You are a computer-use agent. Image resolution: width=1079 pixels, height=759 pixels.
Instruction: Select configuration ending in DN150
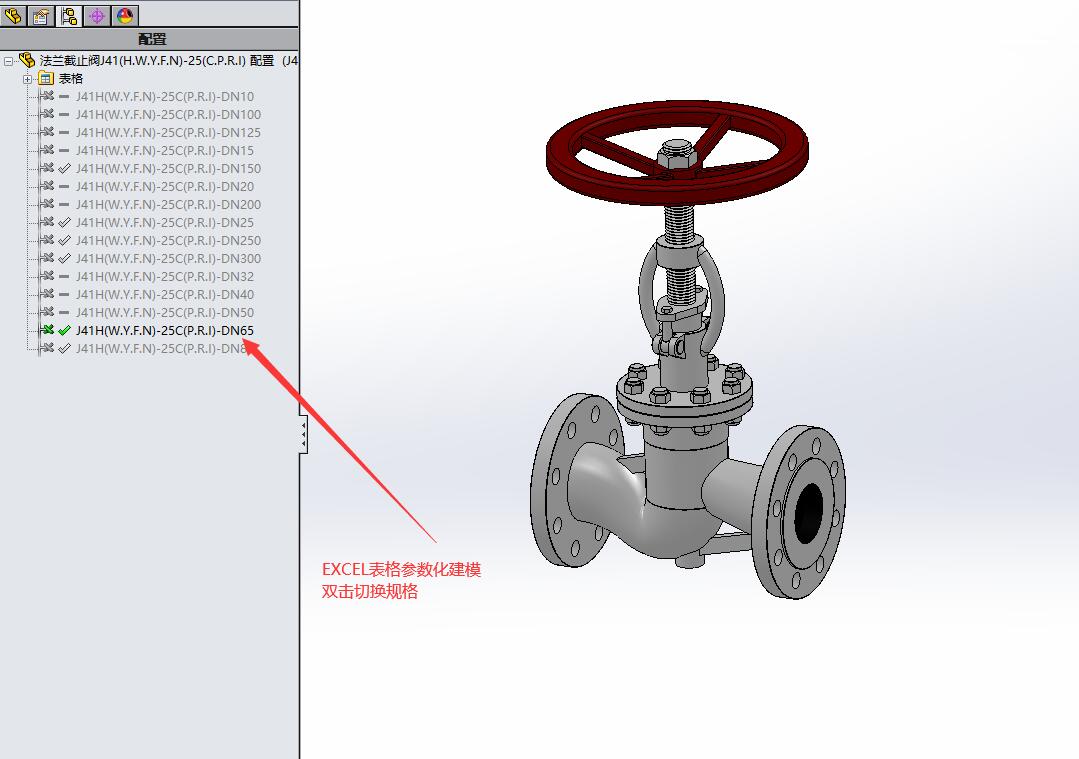click(x=168, y=168)
